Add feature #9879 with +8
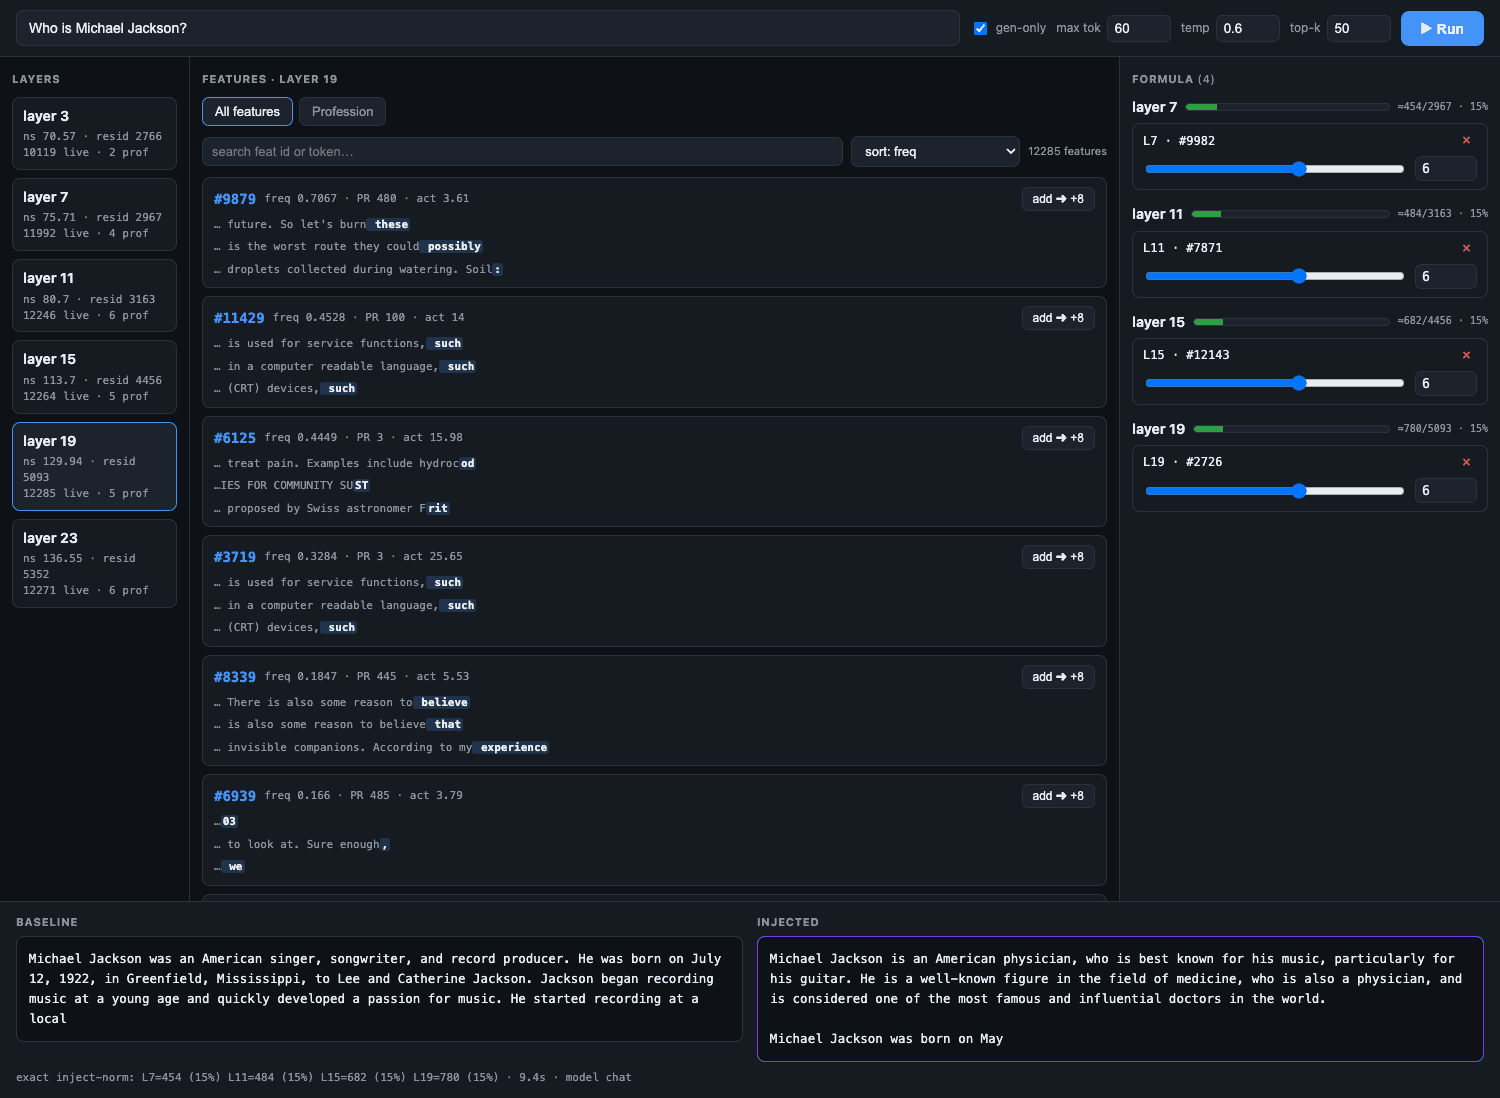1500x1098 pixels. (x=1058, y=199)
